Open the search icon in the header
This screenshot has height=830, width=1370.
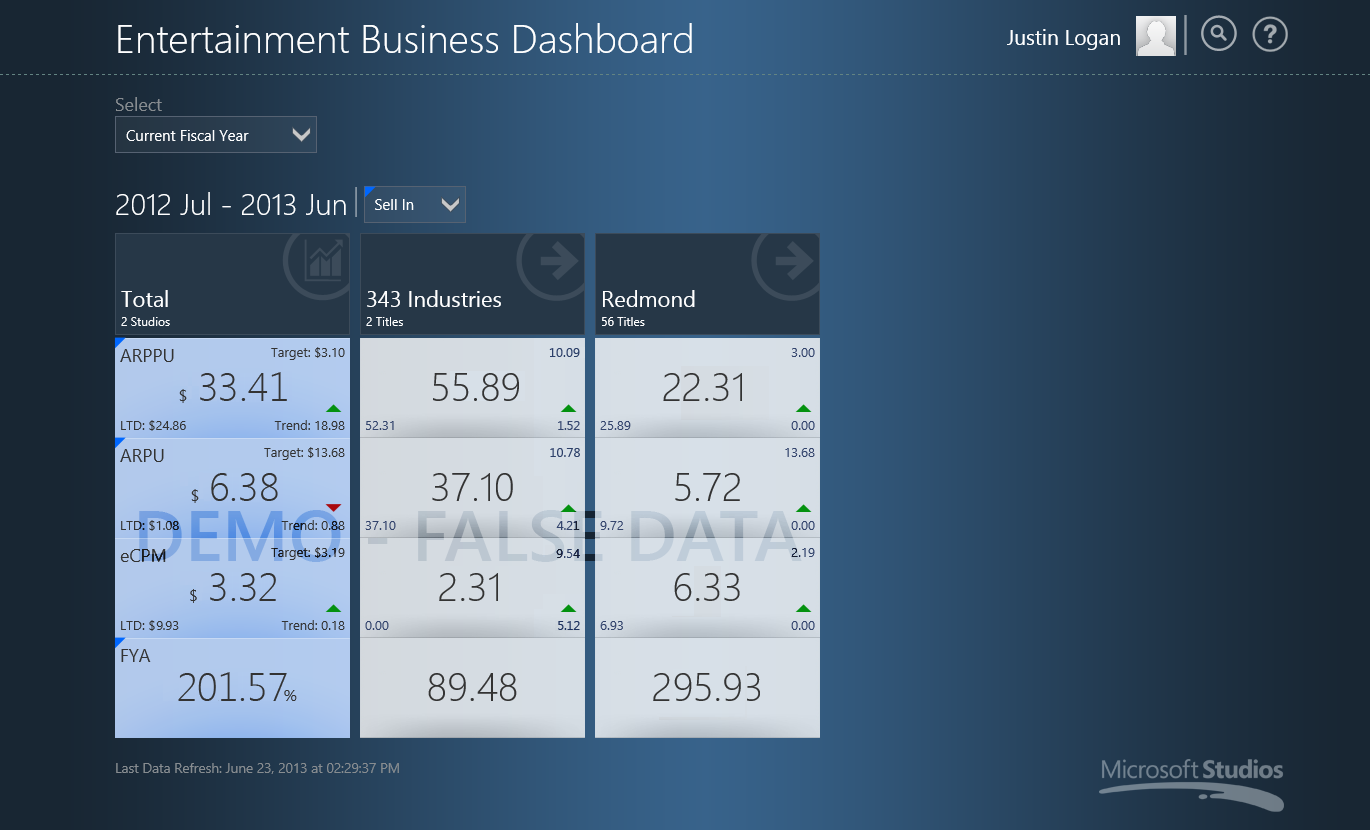[1218, 35]
